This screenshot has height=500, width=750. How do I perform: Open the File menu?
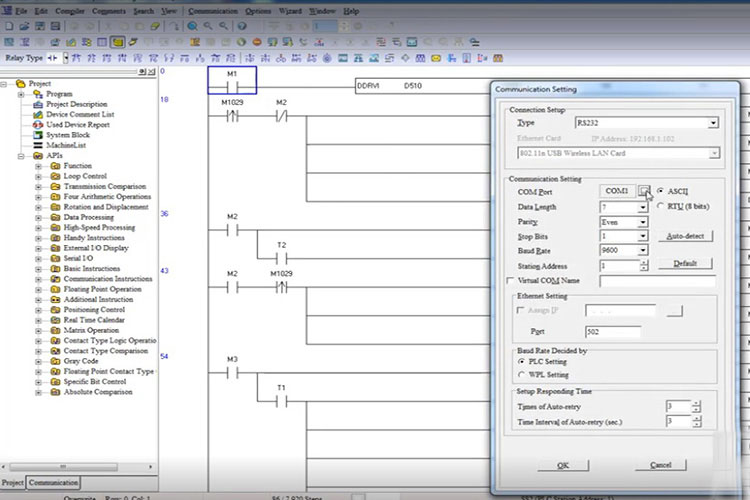tap(21, 11)
